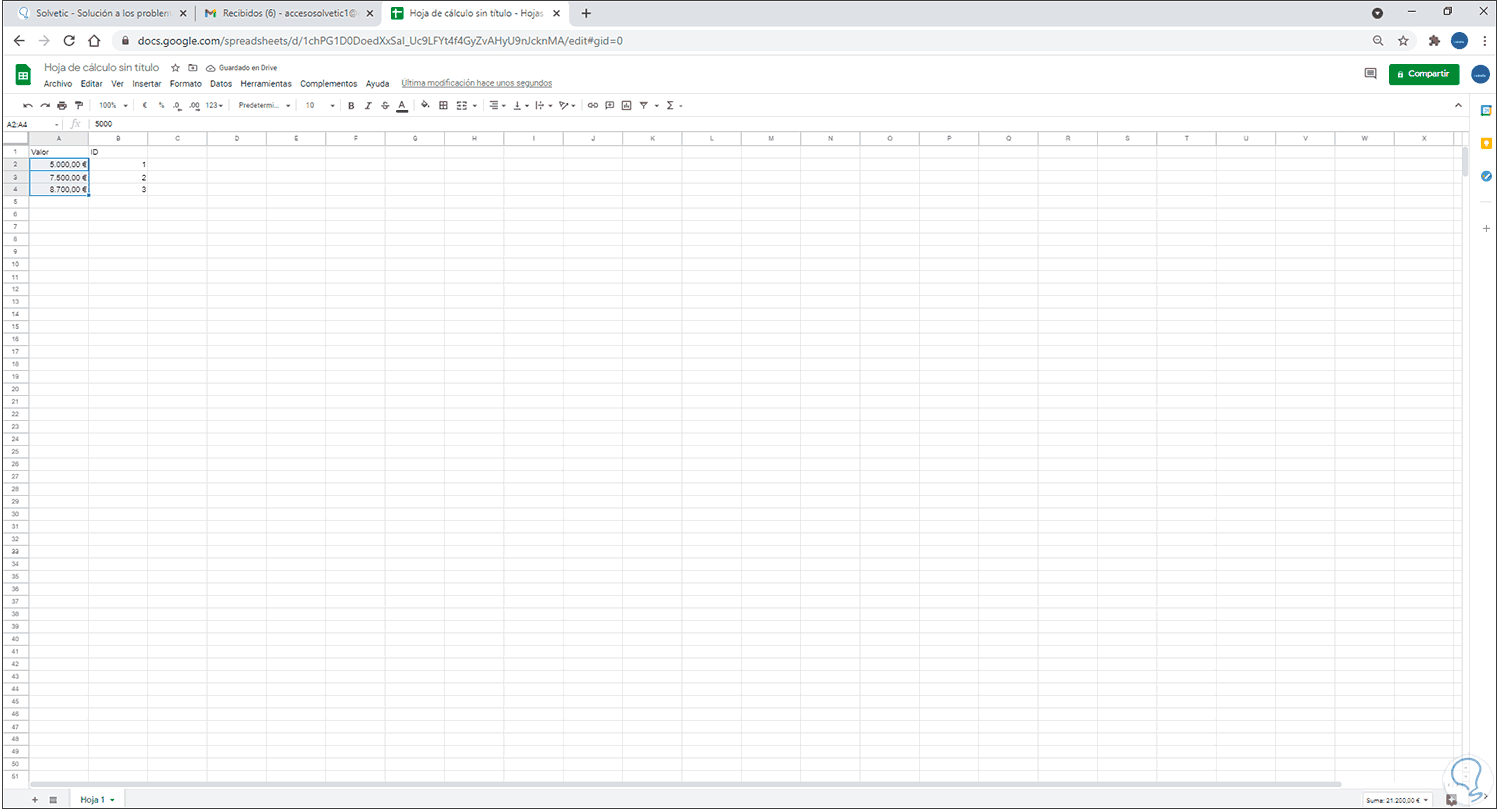Click the Undo arrow icon
This screenshot has height=809, width=1500.
[x=28, y=105]
